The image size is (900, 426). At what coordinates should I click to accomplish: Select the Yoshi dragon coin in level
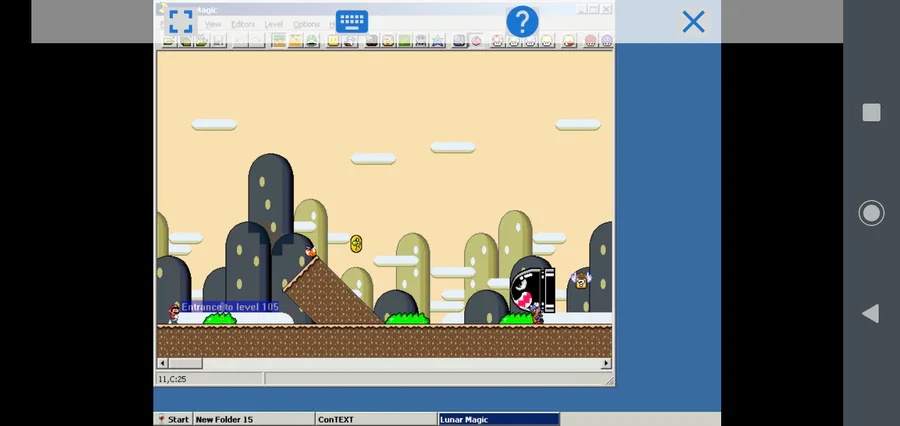click(x=356, y=243)
